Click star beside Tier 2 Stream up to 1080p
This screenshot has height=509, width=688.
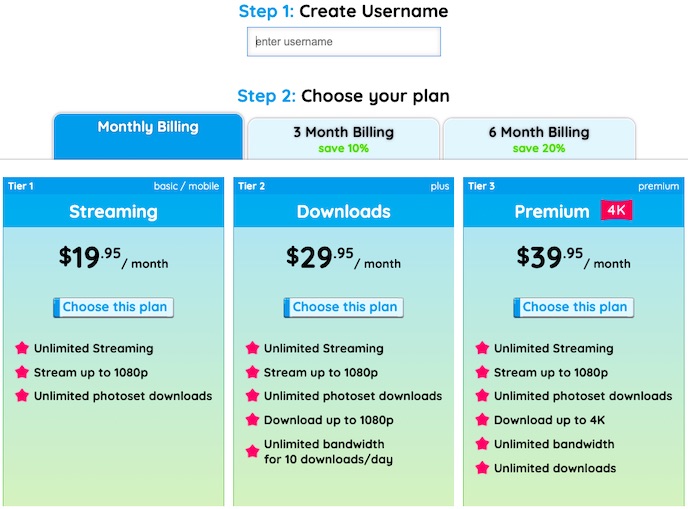(x=252, y=373)
